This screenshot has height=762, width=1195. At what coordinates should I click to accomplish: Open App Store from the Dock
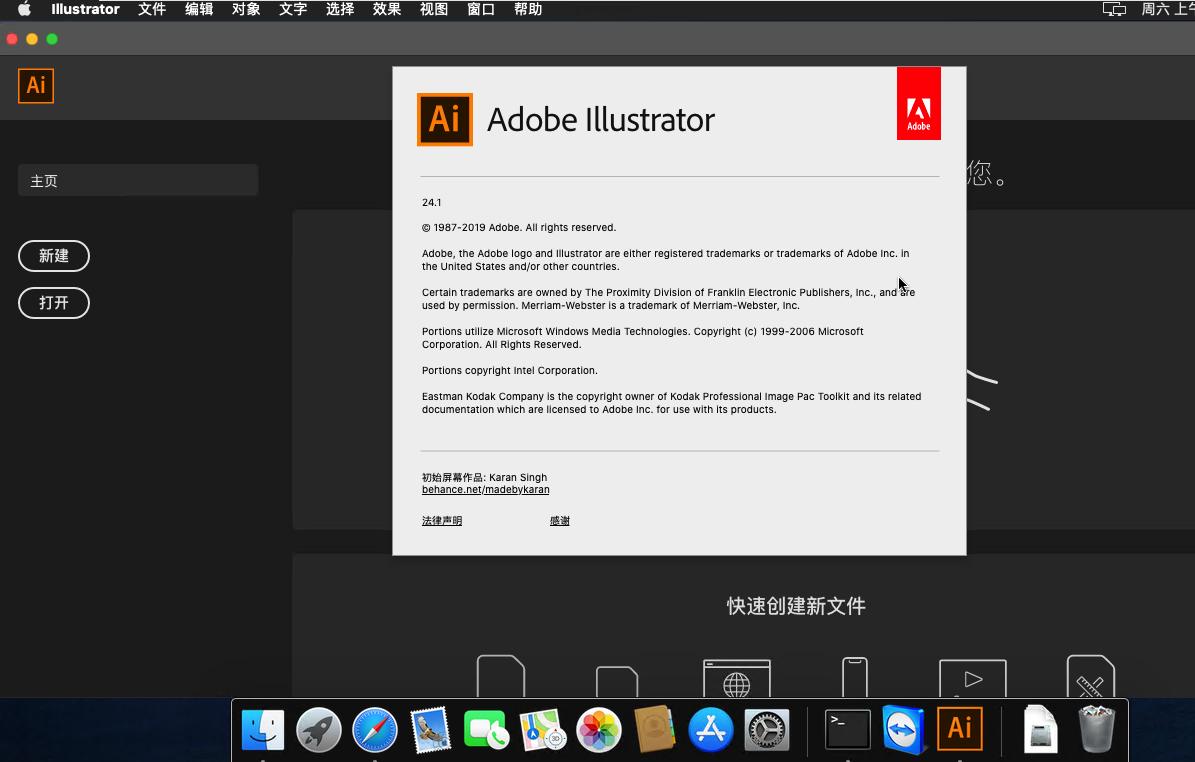tap(710, 730)
